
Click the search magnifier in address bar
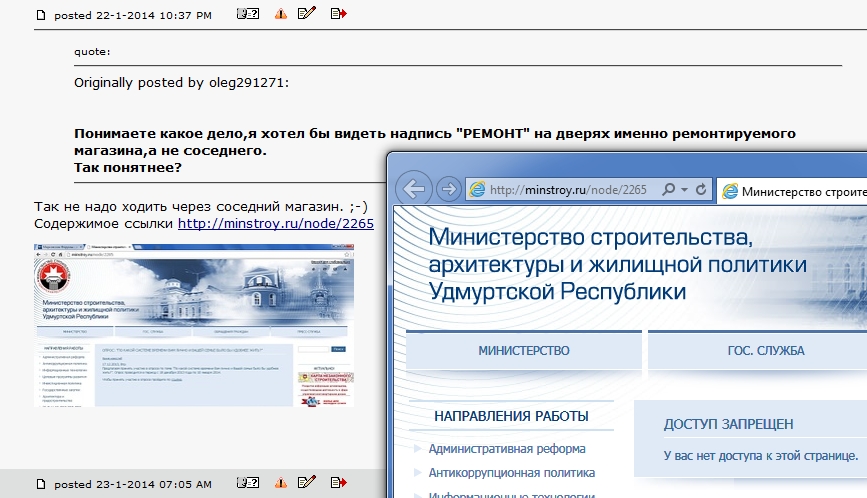pos(668,190)
